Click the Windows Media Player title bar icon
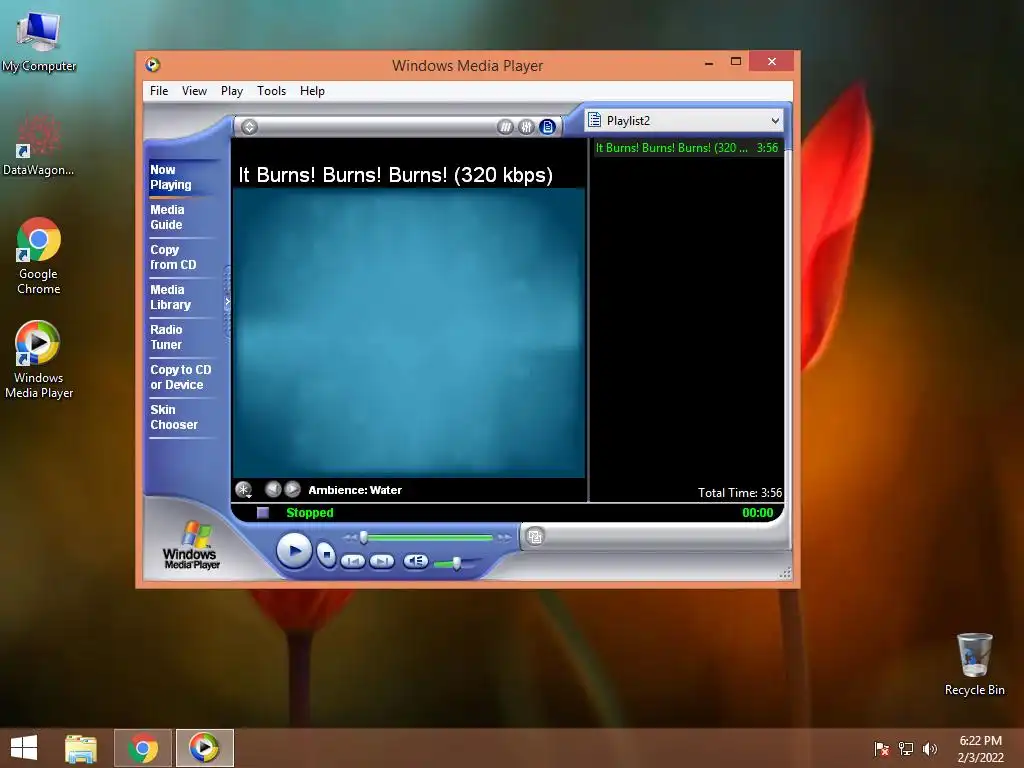1024x768 pixels. point(153,65)
